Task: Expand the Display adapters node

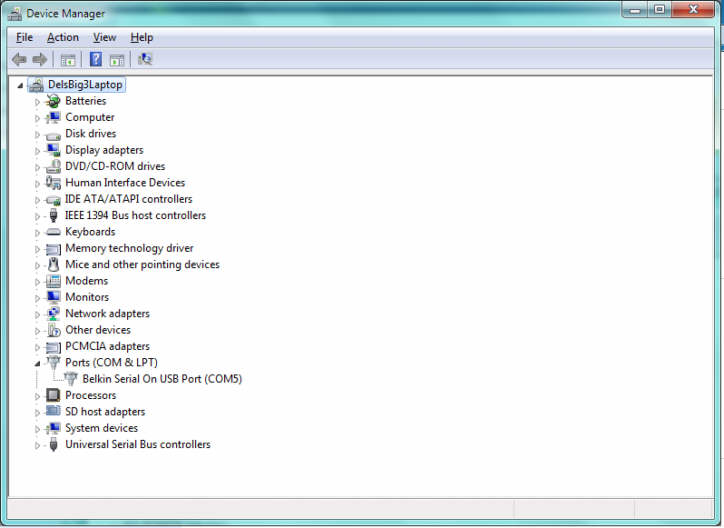Action: click(37, 150)
